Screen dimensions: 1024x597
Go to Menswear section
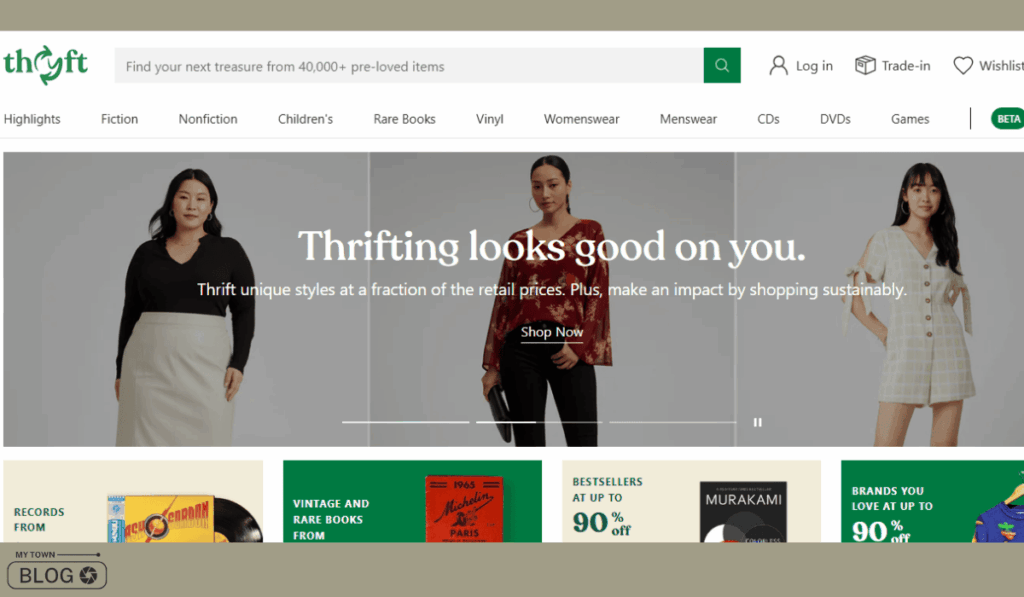point(688,119)
